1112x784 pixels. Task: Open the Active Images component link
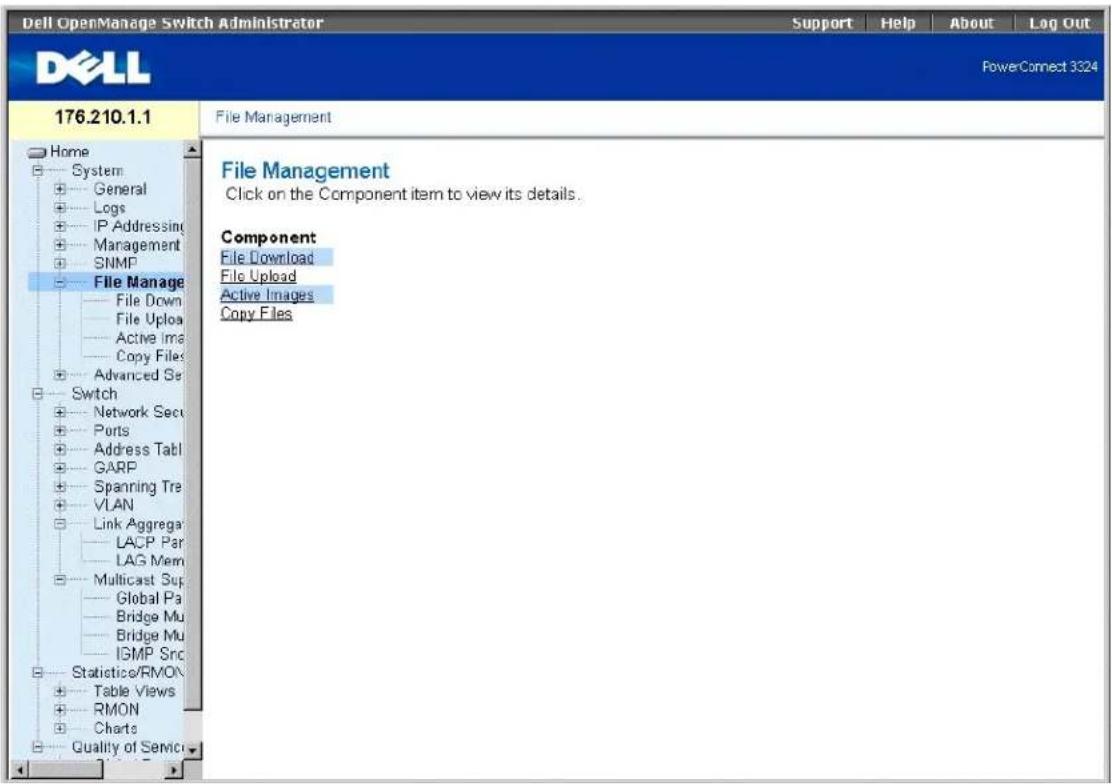pos(267,294)
